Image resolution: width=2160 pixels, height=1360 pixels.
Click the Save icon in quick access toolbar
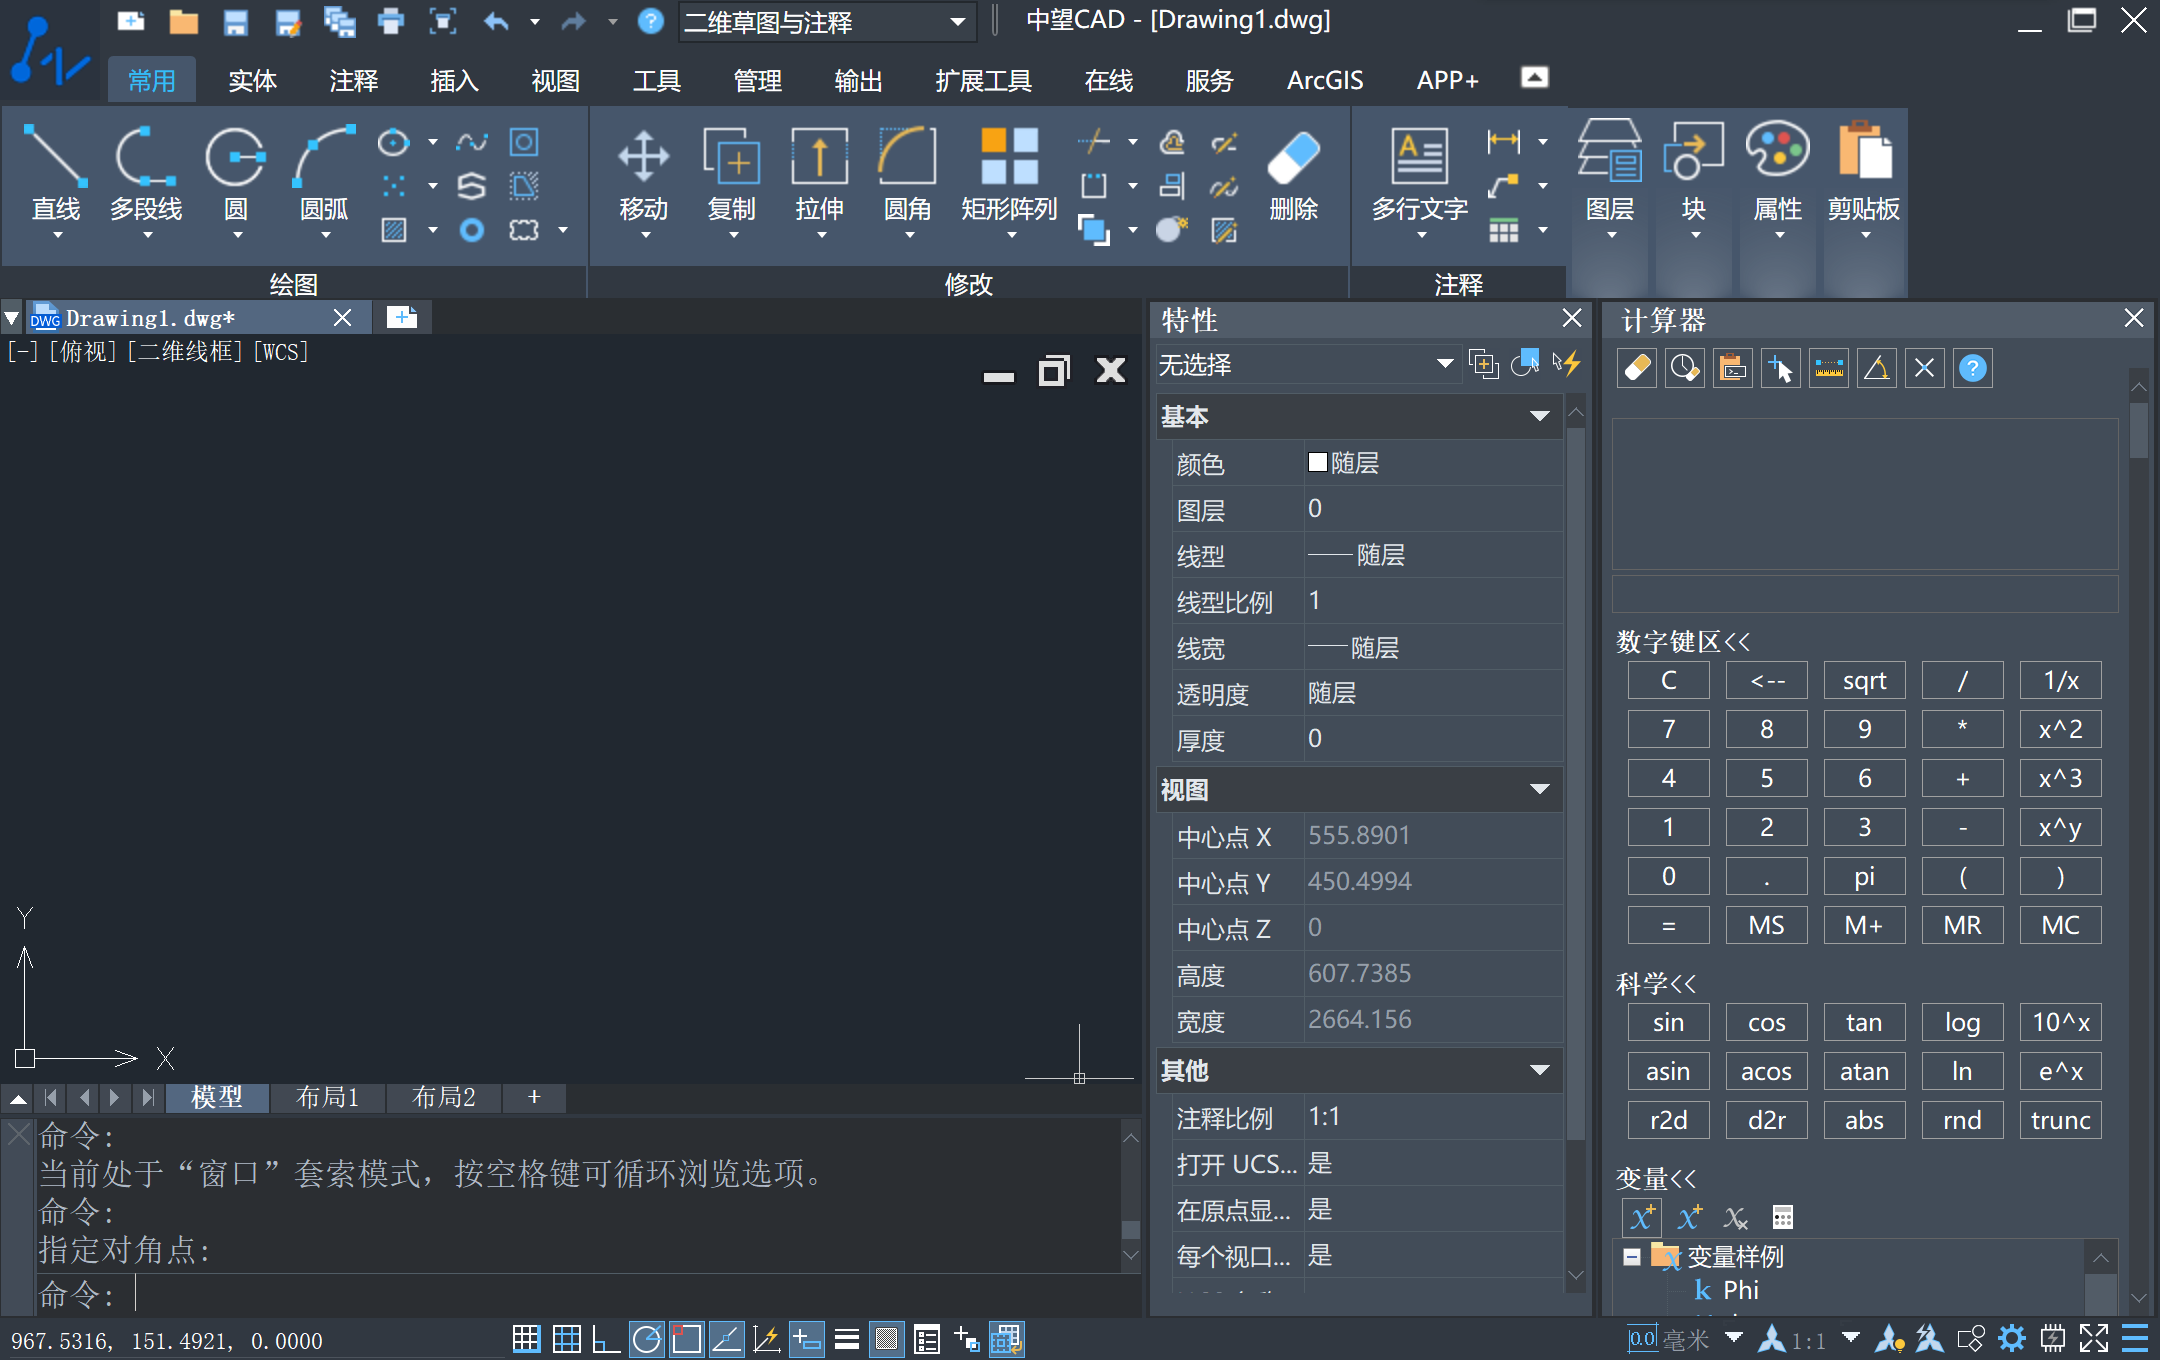pyautogui.click(x=236, y=21)
